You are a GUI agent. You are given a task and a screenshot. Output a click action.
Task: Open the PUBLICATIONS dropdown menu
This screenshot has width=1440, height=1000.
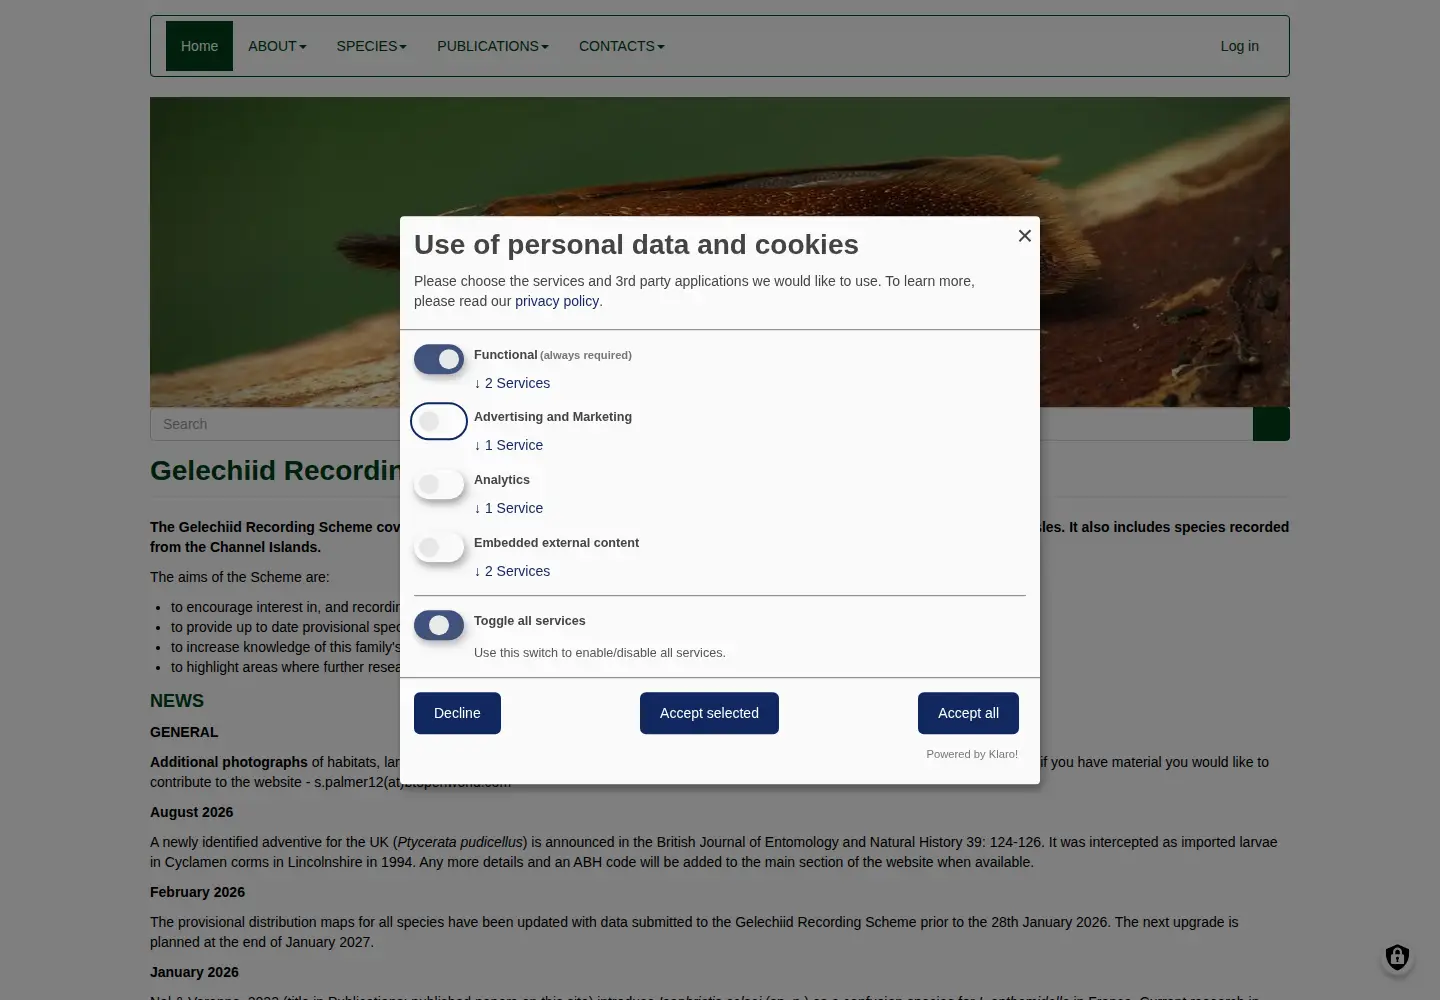492,46
